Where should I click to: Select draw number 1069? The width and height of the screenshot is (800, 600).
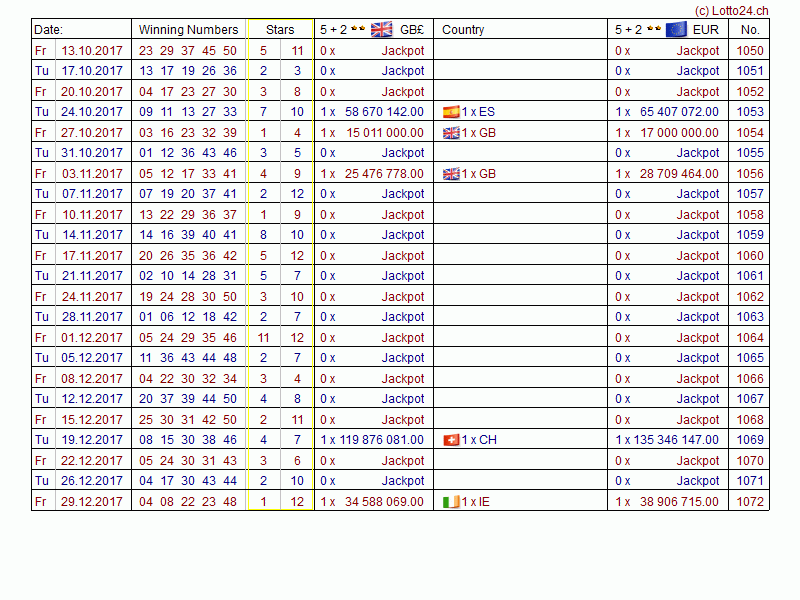[750, 440]
